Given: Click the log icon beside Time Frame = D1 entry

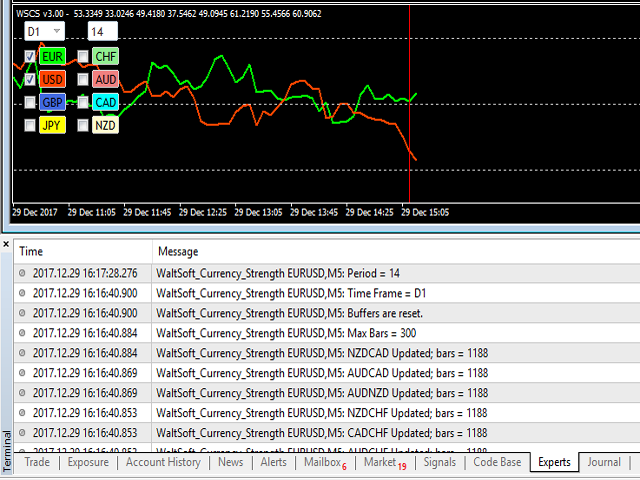Looking at the screenshot, I should tap(23, 292).
